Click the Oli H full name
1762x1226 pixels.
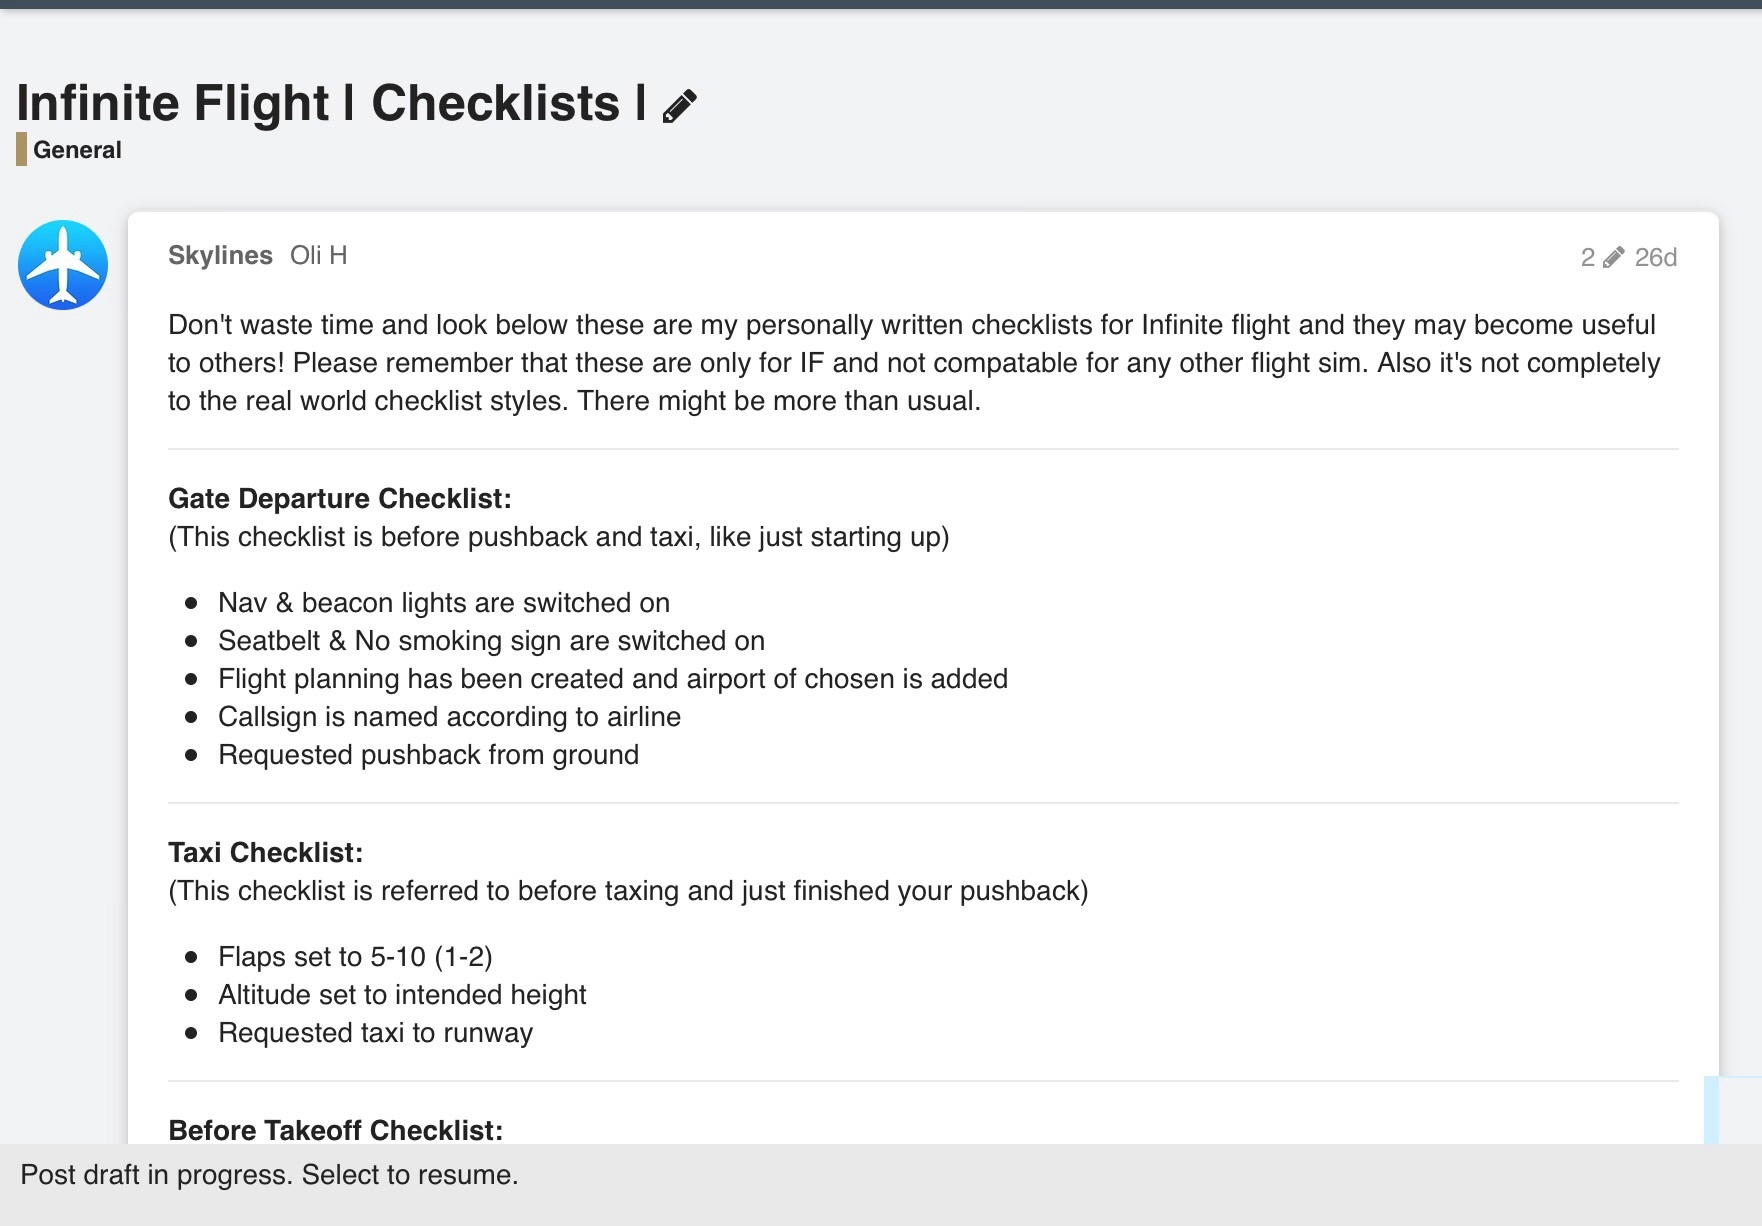pyautogui.click(x=318, y=256)
